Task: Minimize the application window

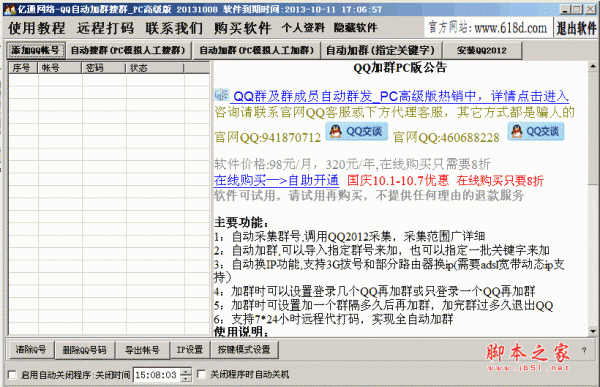Action: click(566, 9)
